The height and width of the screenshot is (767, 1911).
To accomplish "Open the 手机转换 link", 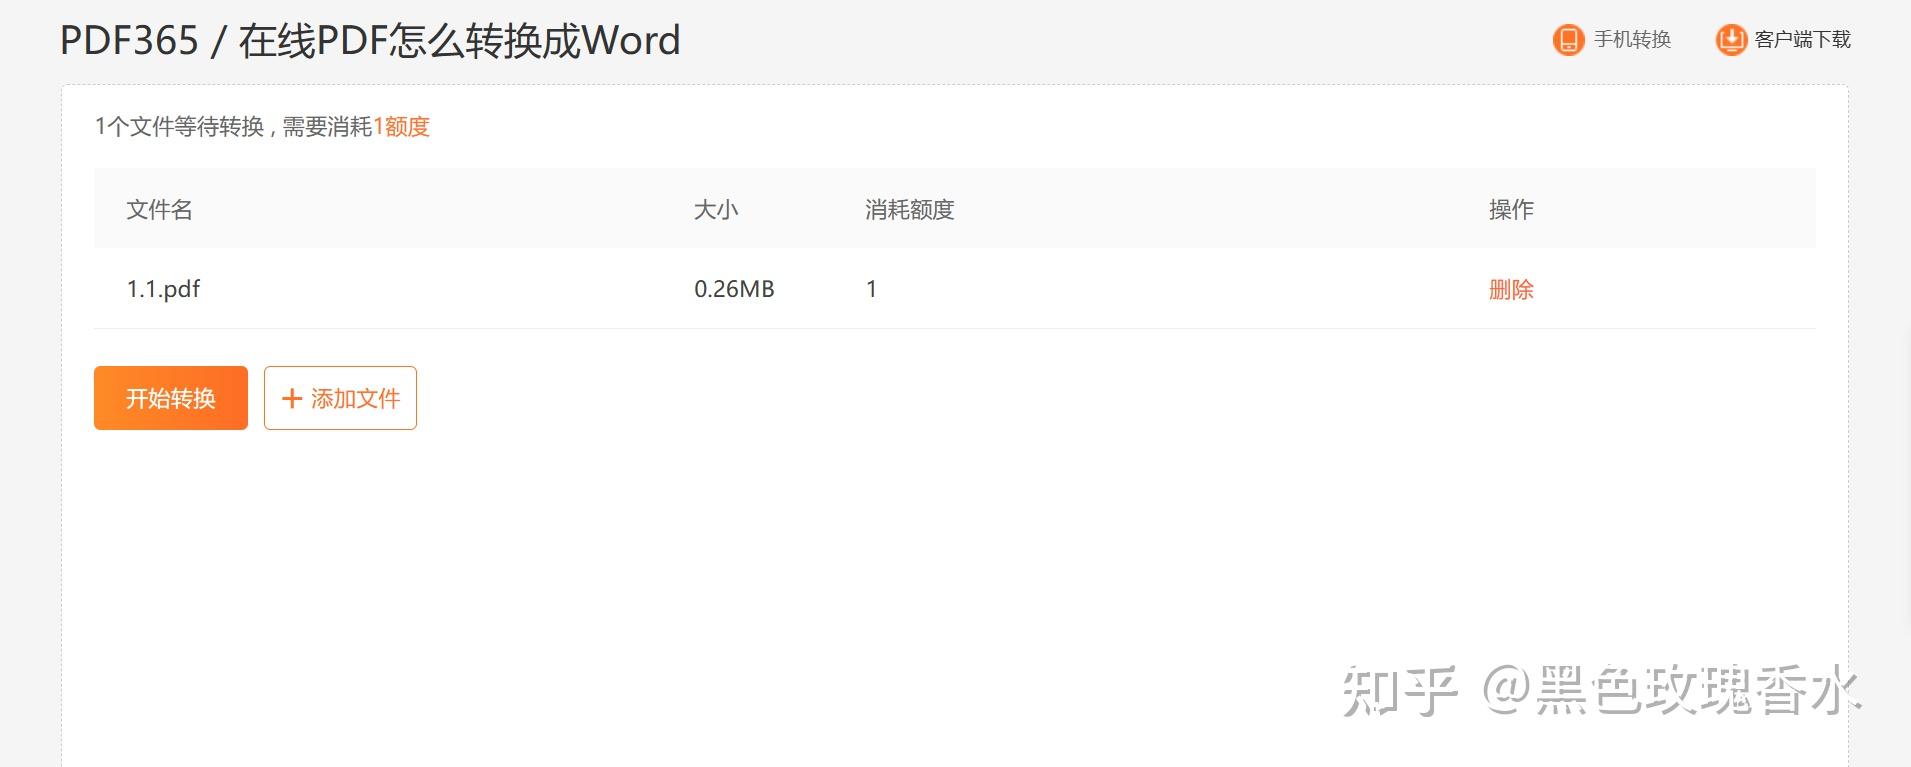I will point(1632,40).
